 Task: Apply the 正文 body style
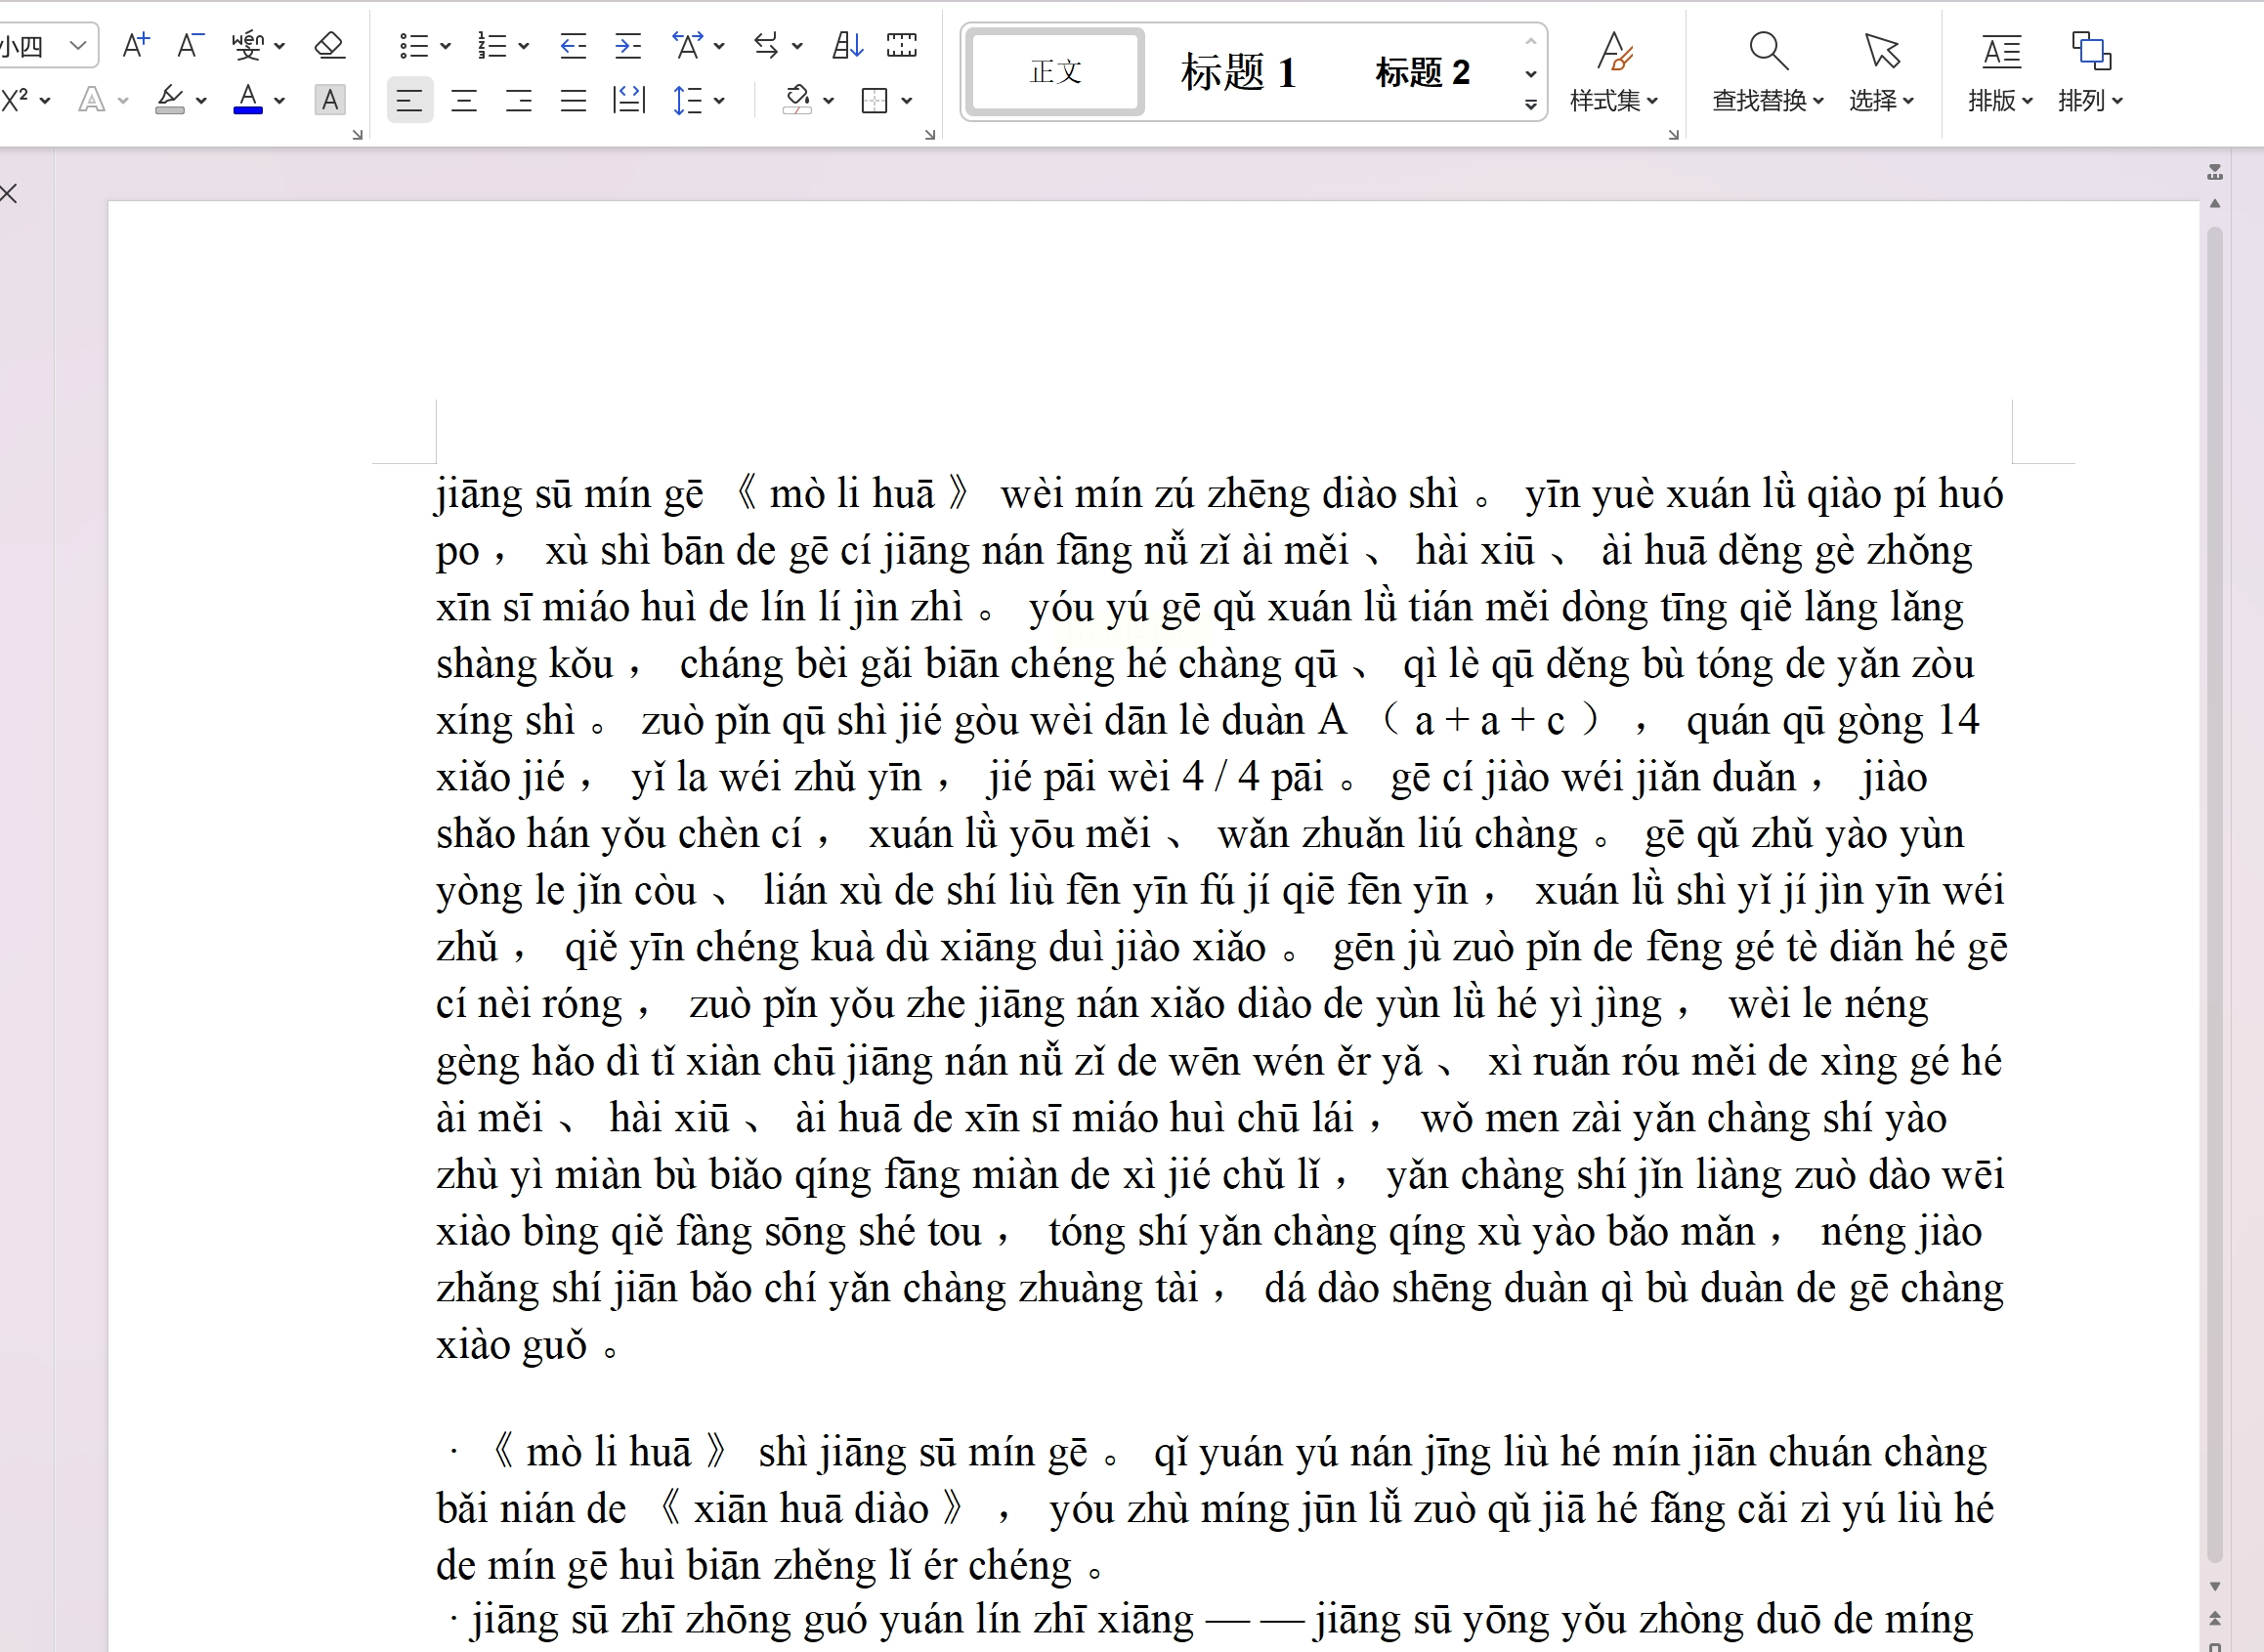click(1056, 72)
